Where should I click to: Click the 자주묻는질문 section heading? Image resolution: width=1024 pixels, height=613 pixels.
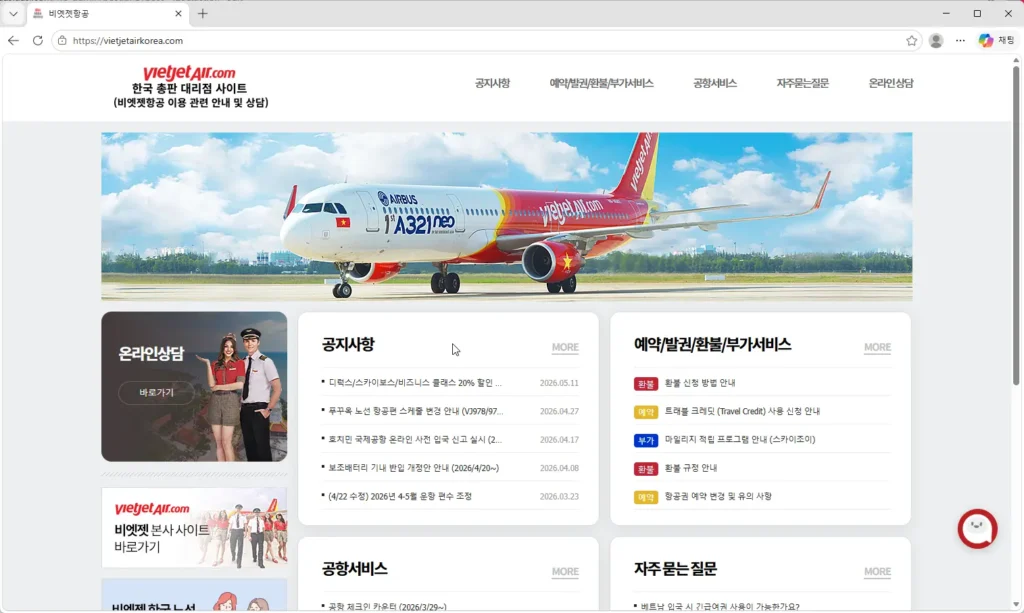coord(675,569)
